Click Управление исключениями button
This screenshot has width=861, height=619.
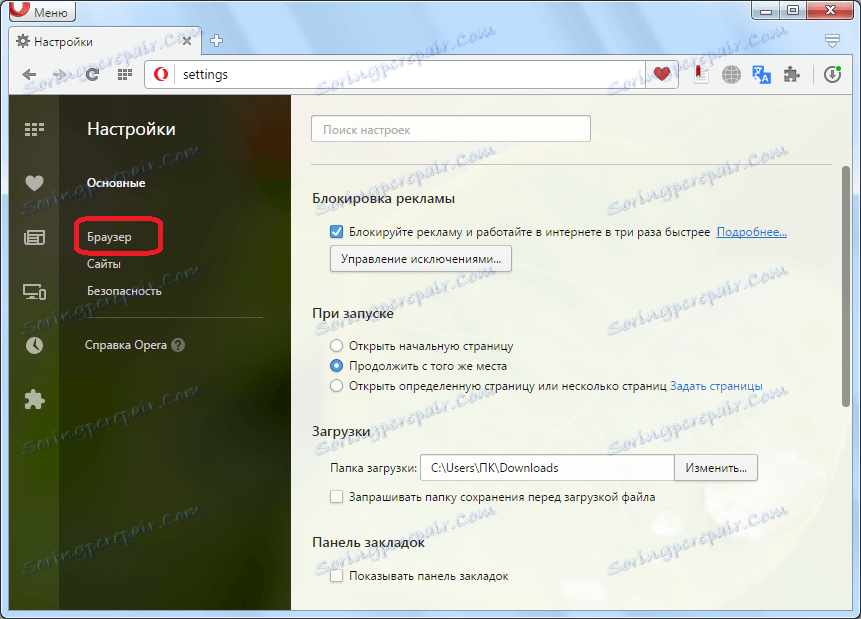pyautogui.click(x=421, y=259)
